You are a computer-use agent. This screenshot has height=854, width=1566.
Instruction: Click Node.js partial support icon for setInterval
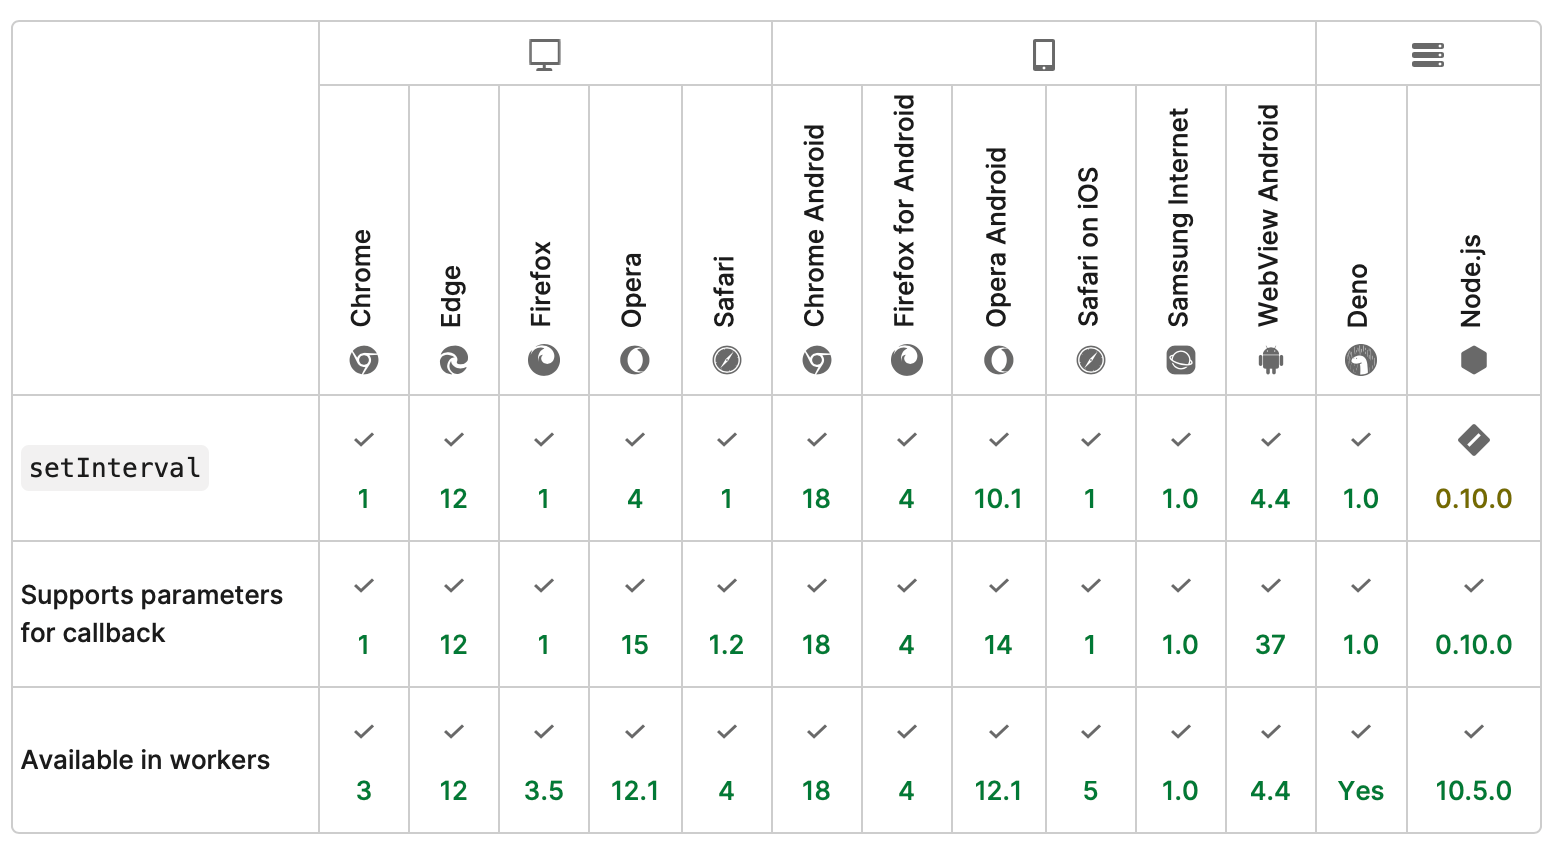pos(1474,440)
